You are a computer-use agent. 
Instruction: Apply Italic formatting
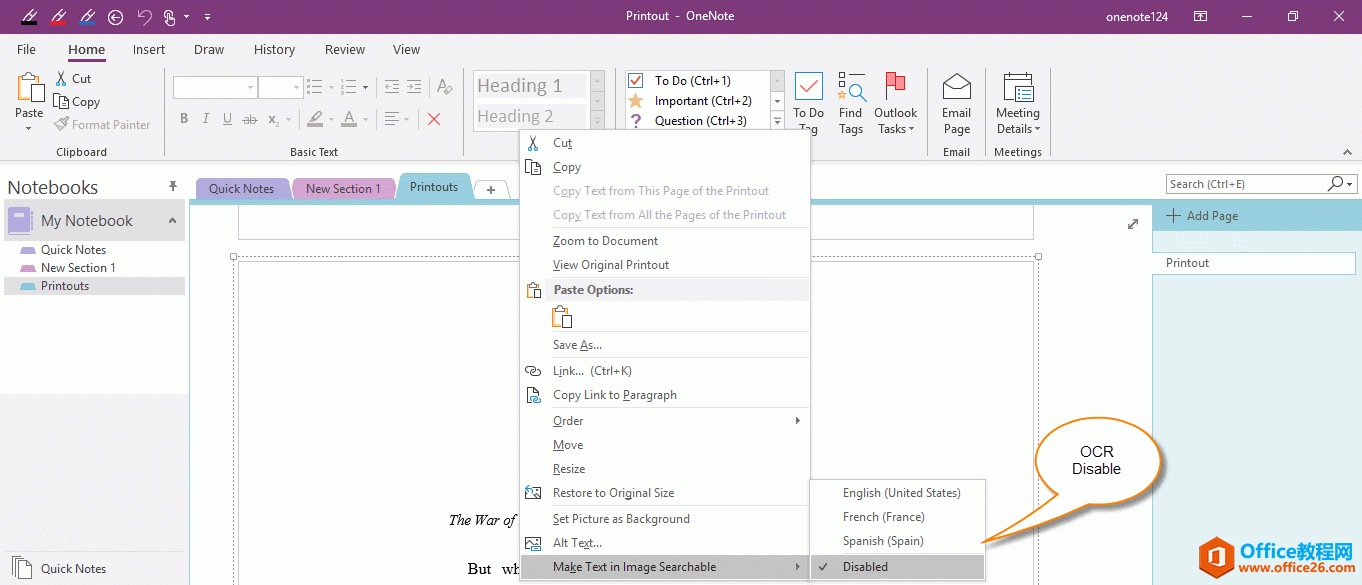point(205,118)
